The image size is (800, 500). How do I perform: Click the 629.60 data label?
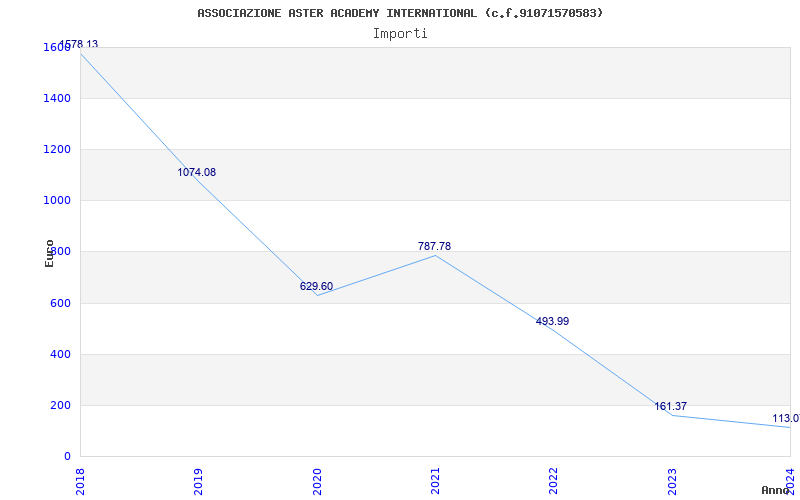point(316,286)
